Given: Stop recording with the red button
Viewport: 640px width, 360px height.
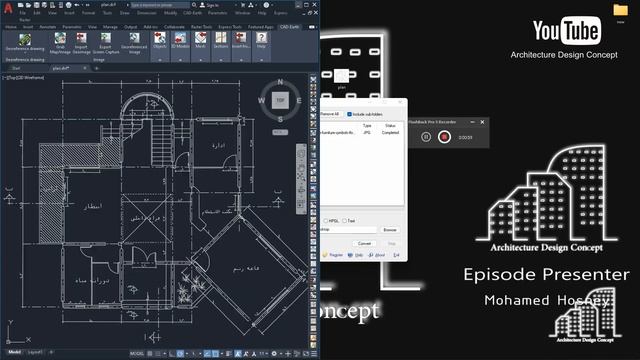Looking at the screenshot, I should [x=444, y=137].
